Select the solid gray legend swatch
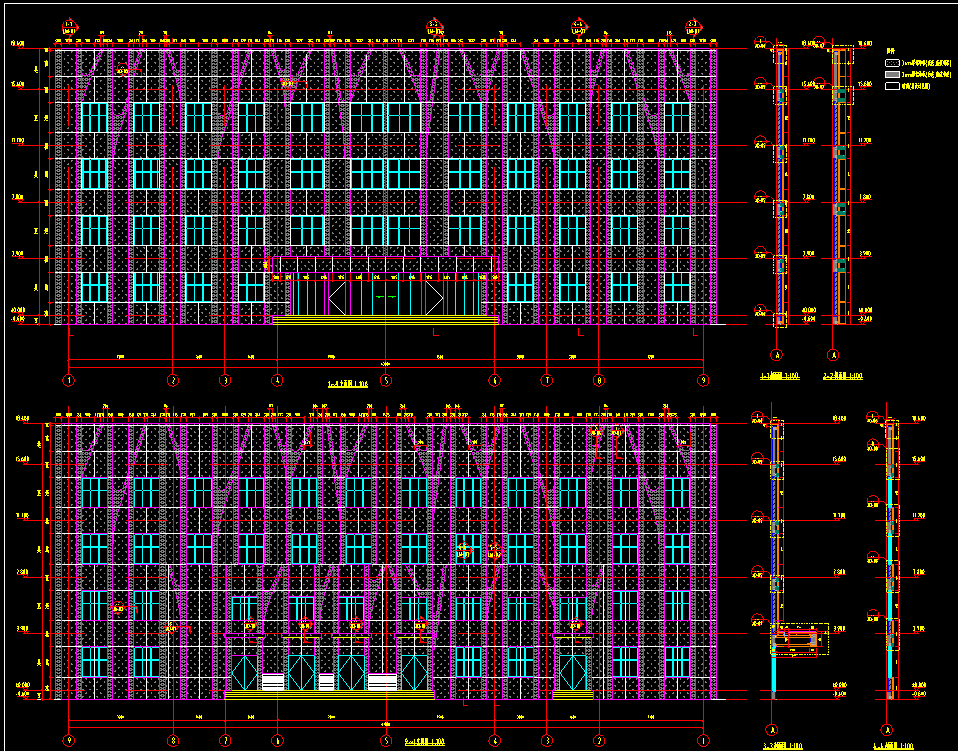 893,74
